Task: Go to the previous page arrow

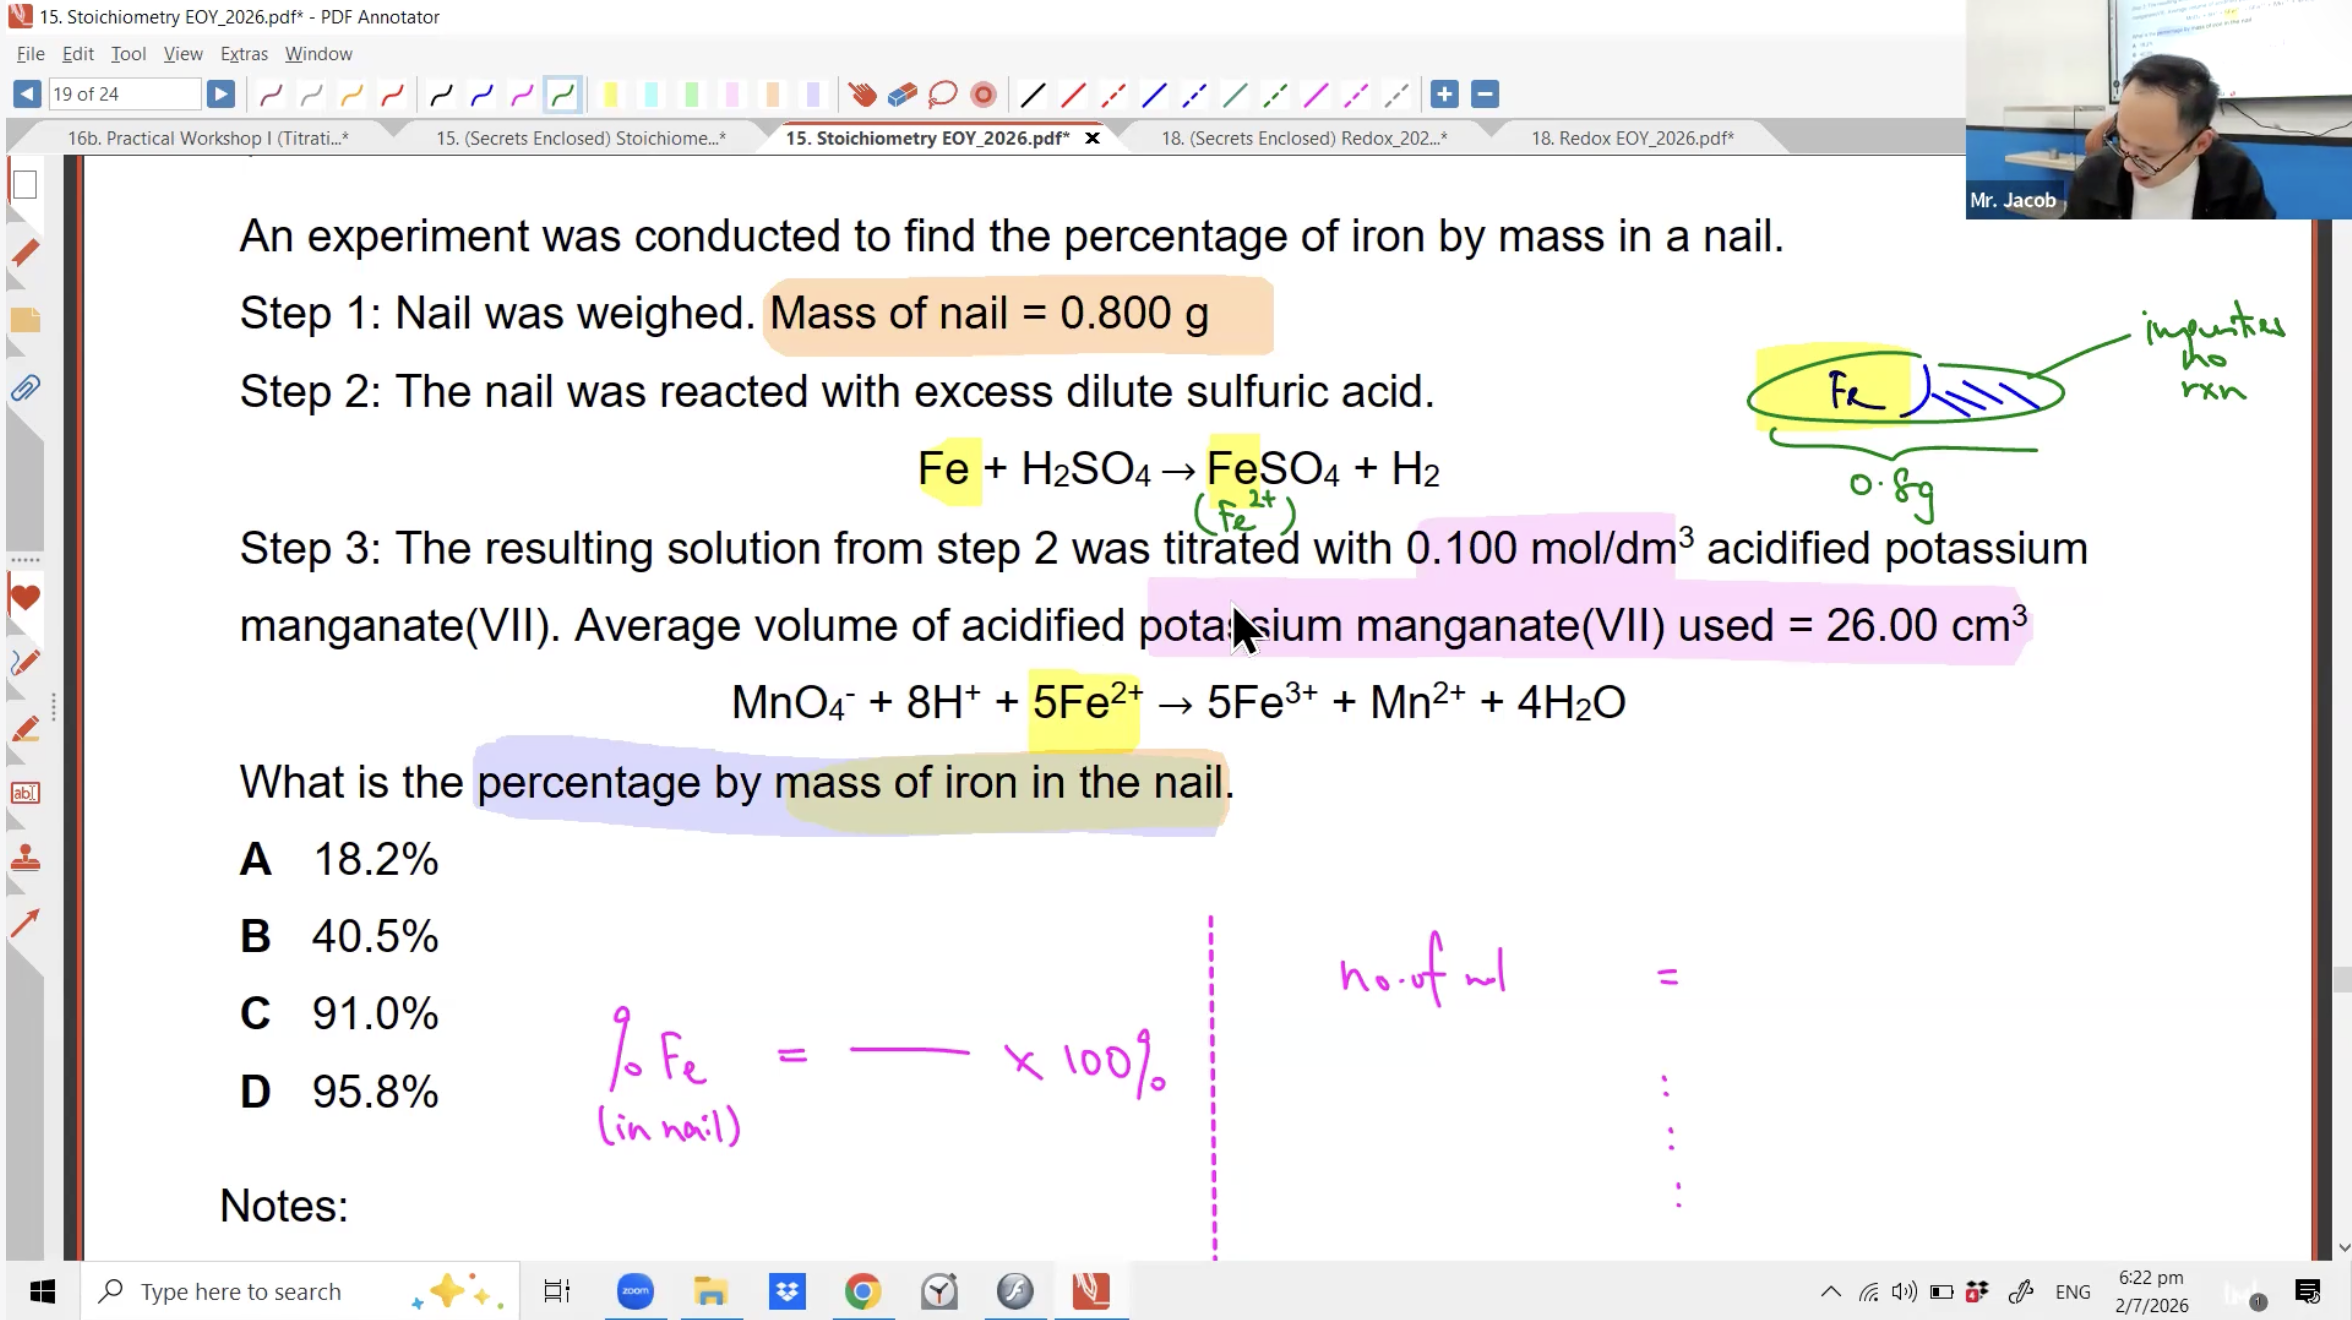Action: tap(27, 94)
